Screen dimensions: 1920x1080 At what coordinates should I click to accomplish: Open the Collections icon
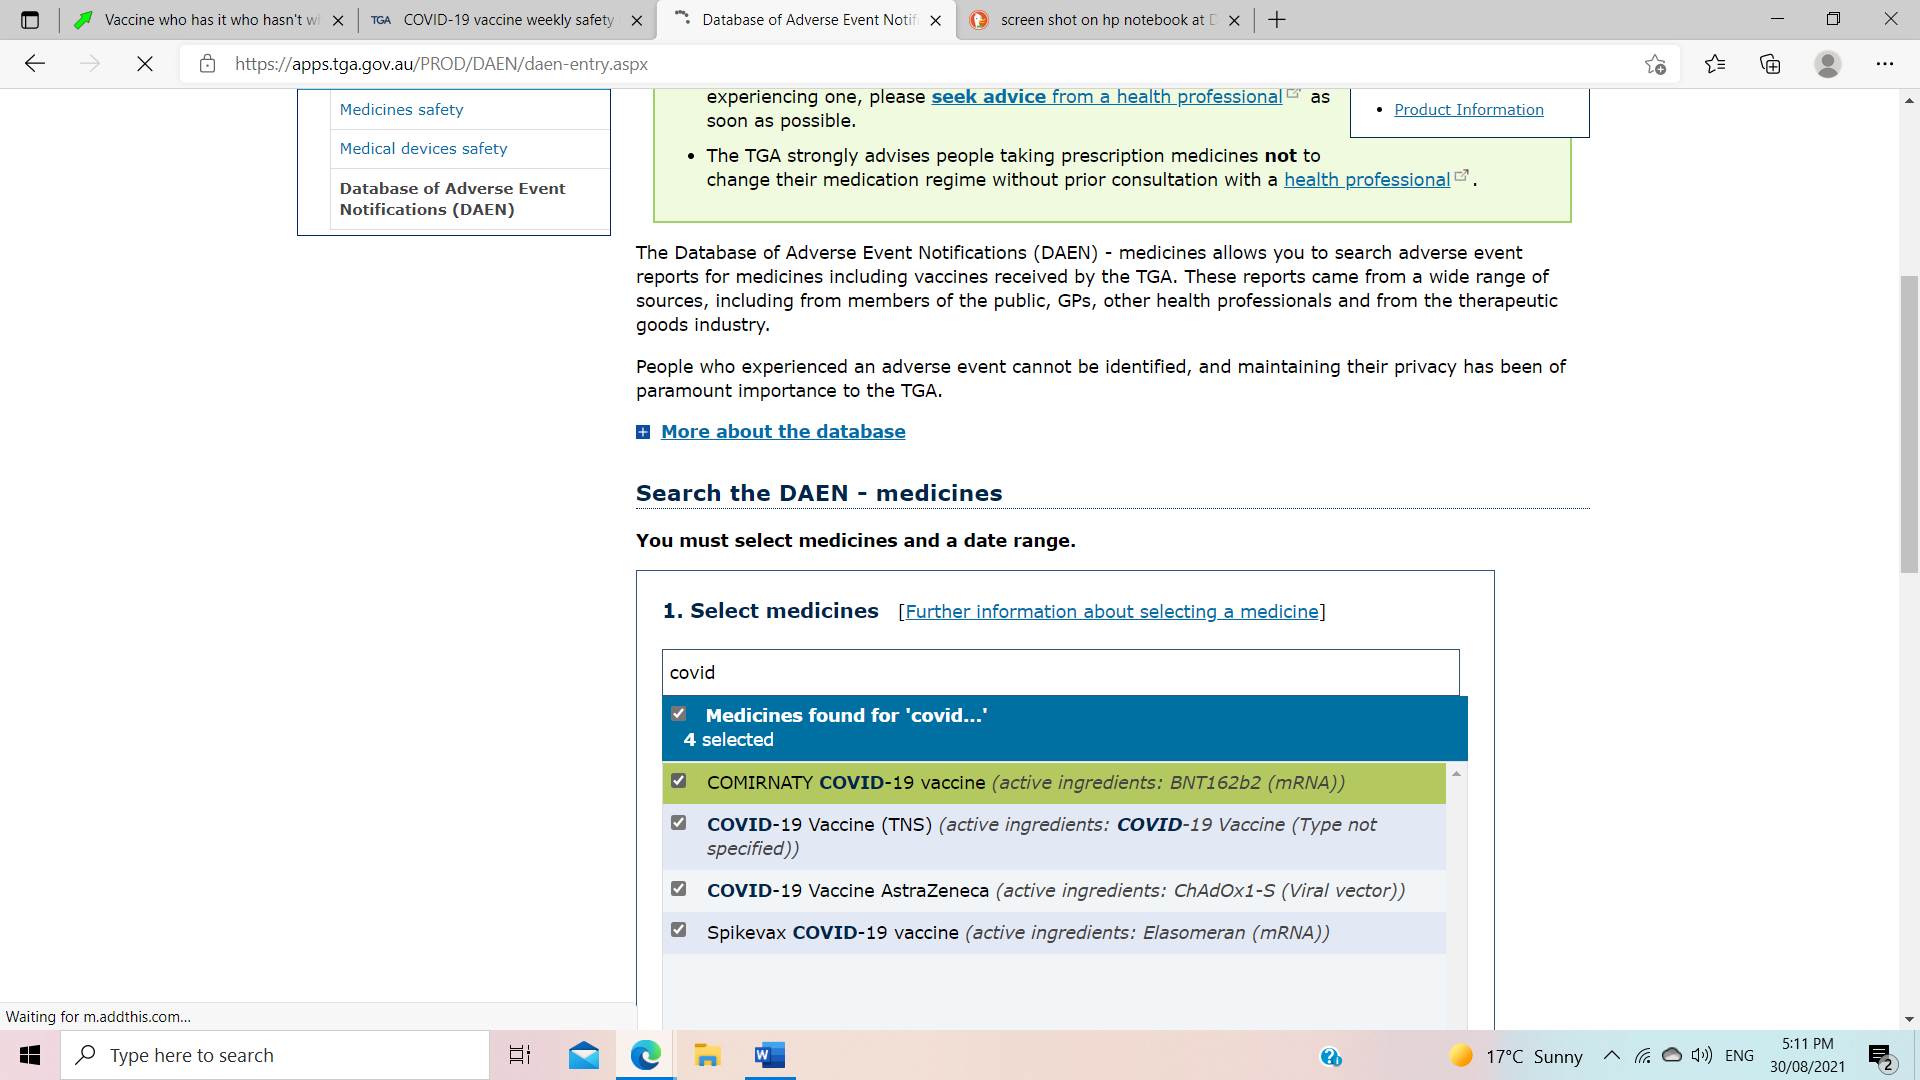1770,64
